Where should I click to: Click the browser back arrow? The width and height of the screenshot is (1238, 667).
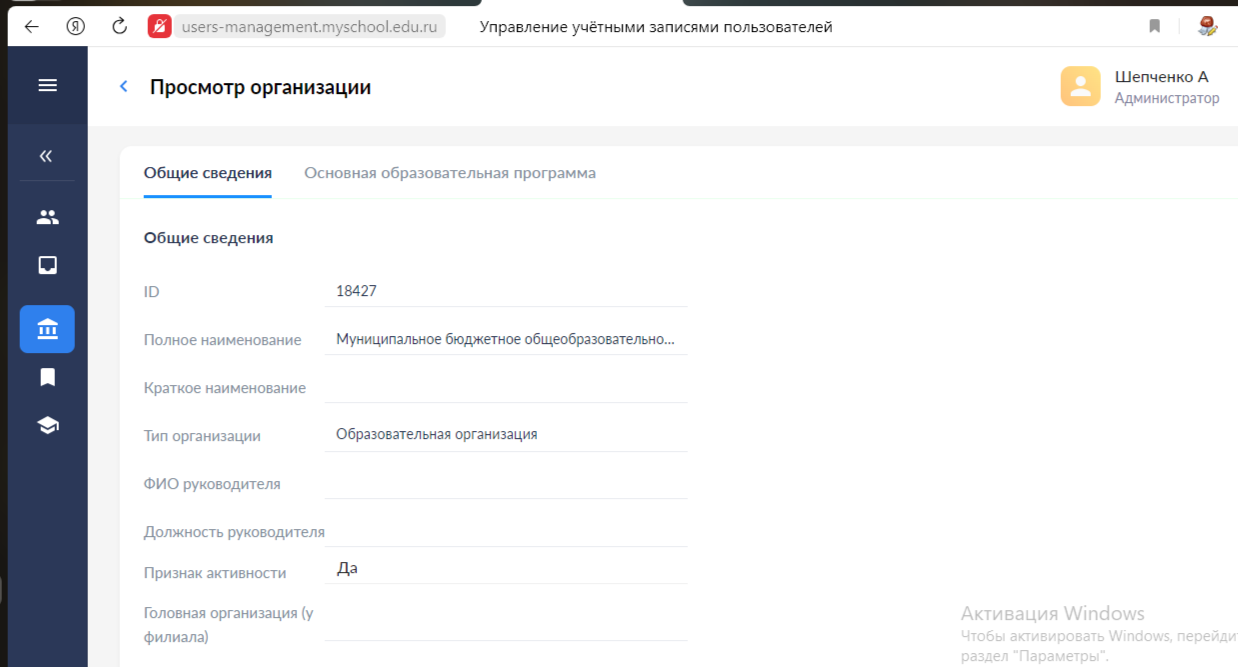point(31,27)
